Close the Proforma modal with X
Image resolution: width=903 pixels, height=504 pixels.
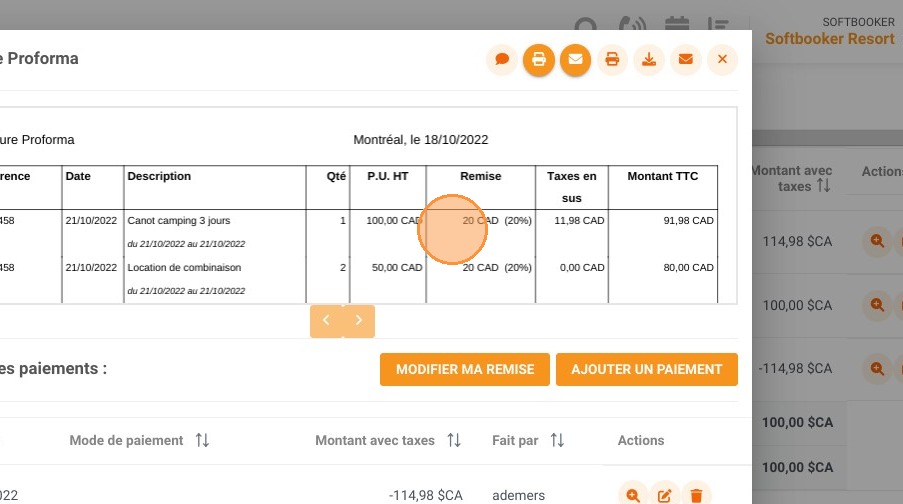tap(722, 59)
